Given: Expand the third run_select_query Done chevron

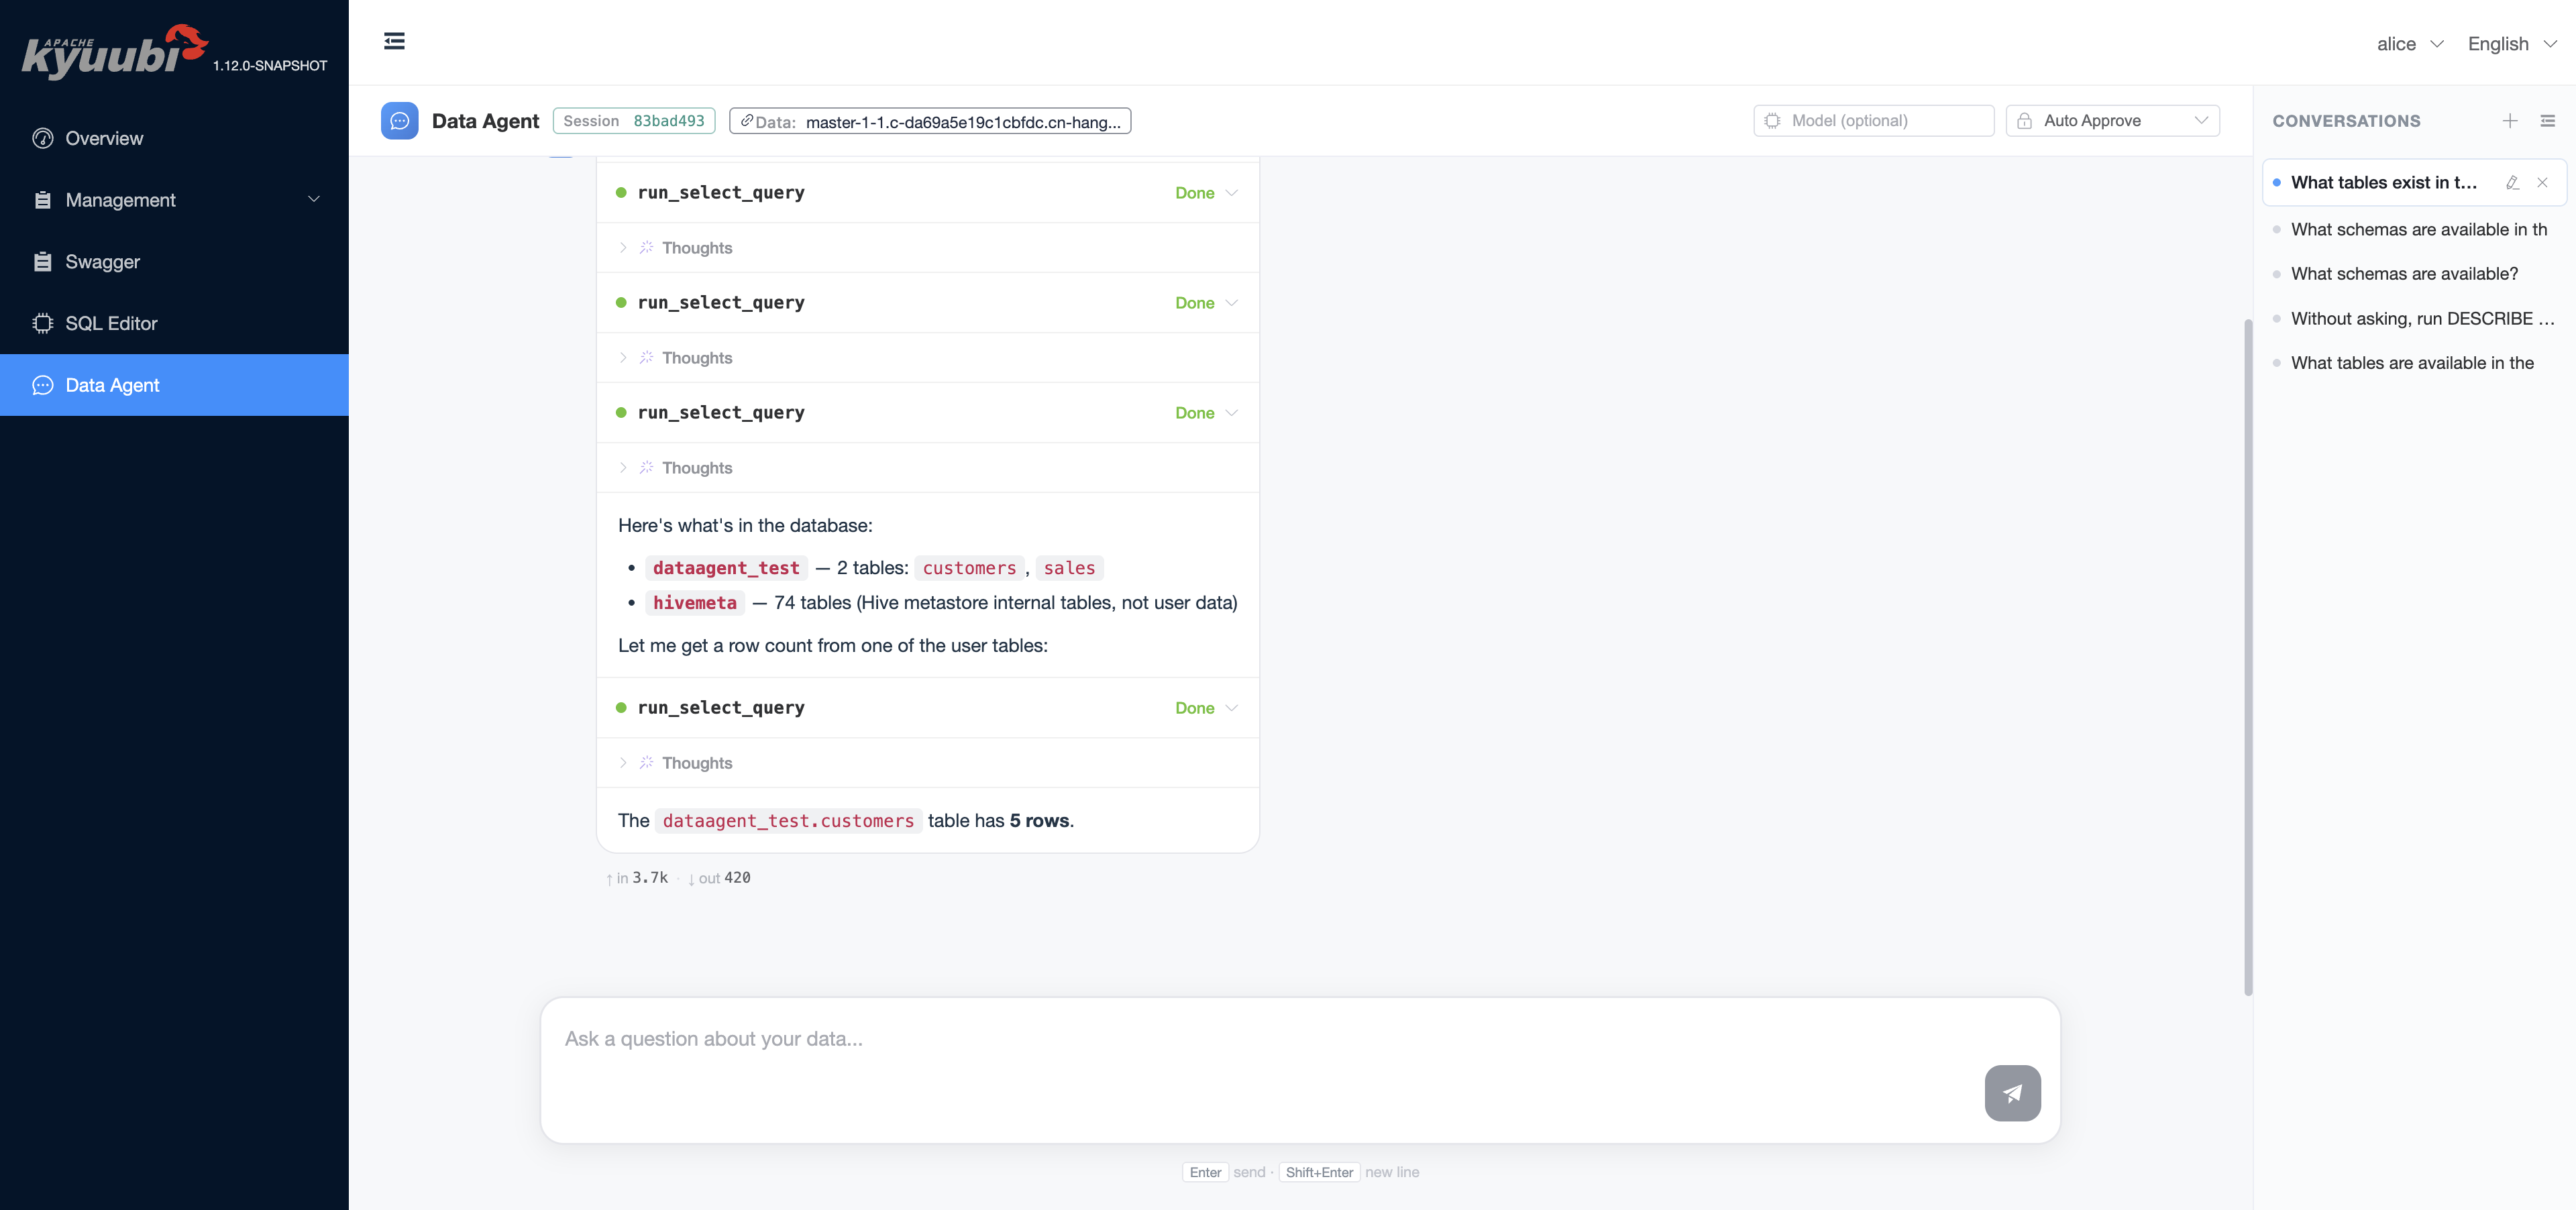Looking at the screenshot, I should pyautogui.click(x=1232, y=413).
